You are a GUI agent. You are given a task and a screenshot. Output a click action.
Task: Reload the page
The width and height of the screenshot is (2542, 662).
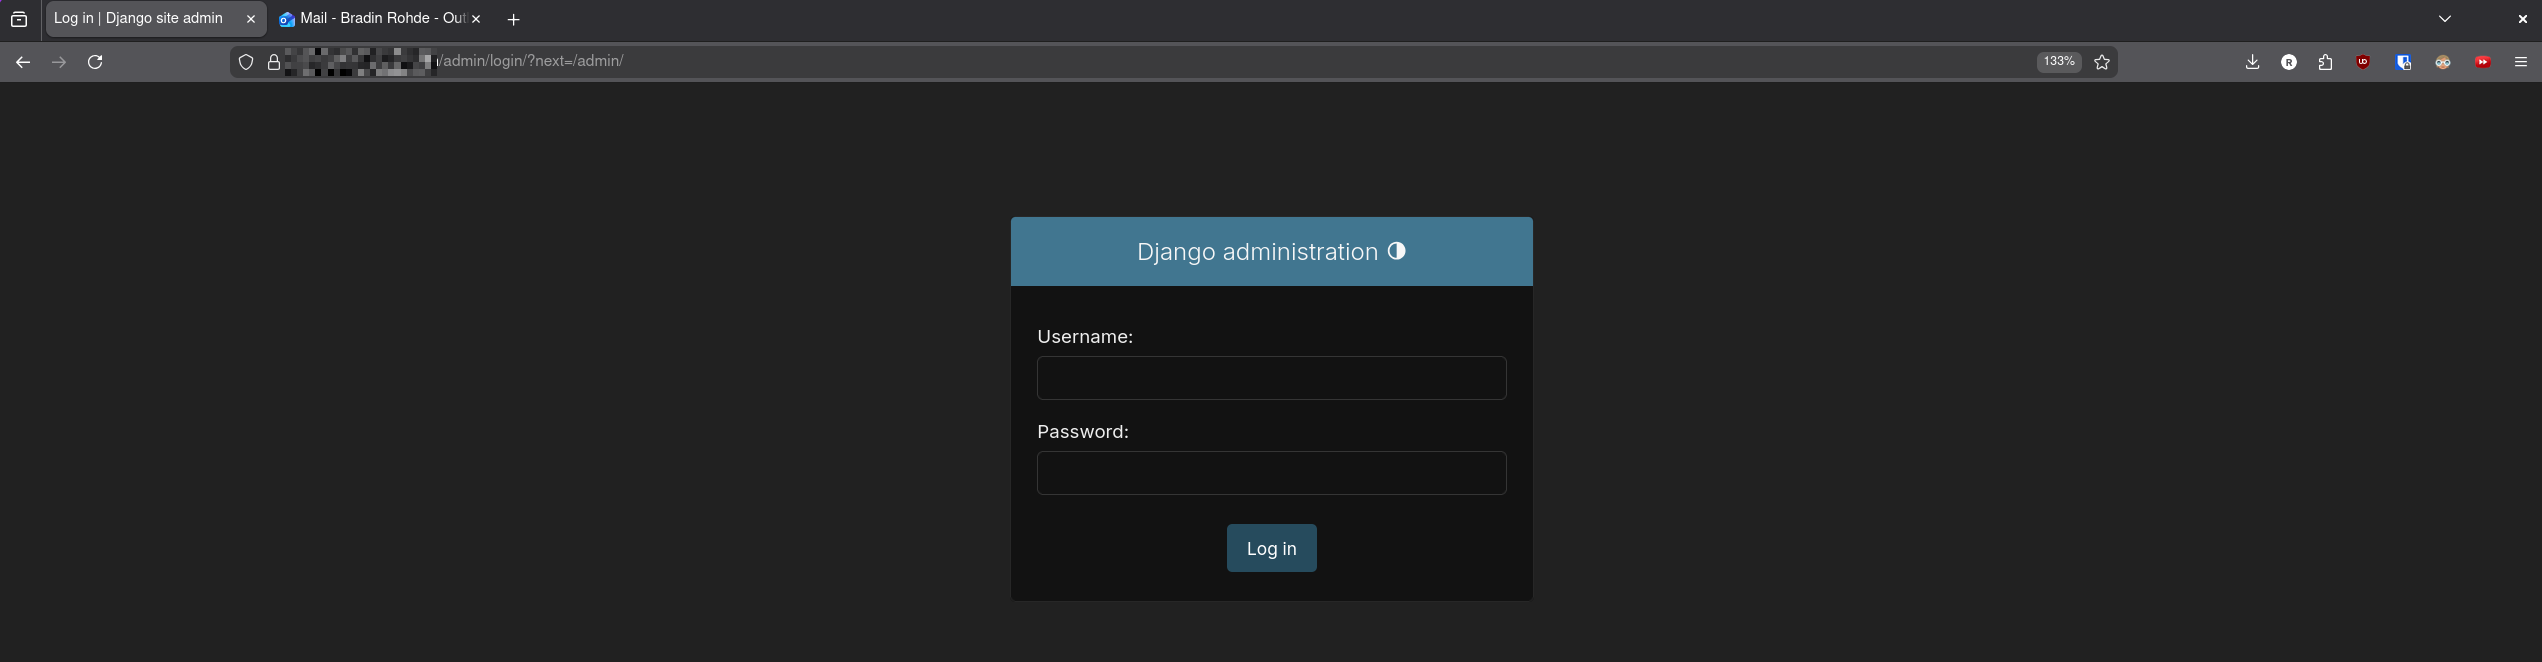pos(95,62)
